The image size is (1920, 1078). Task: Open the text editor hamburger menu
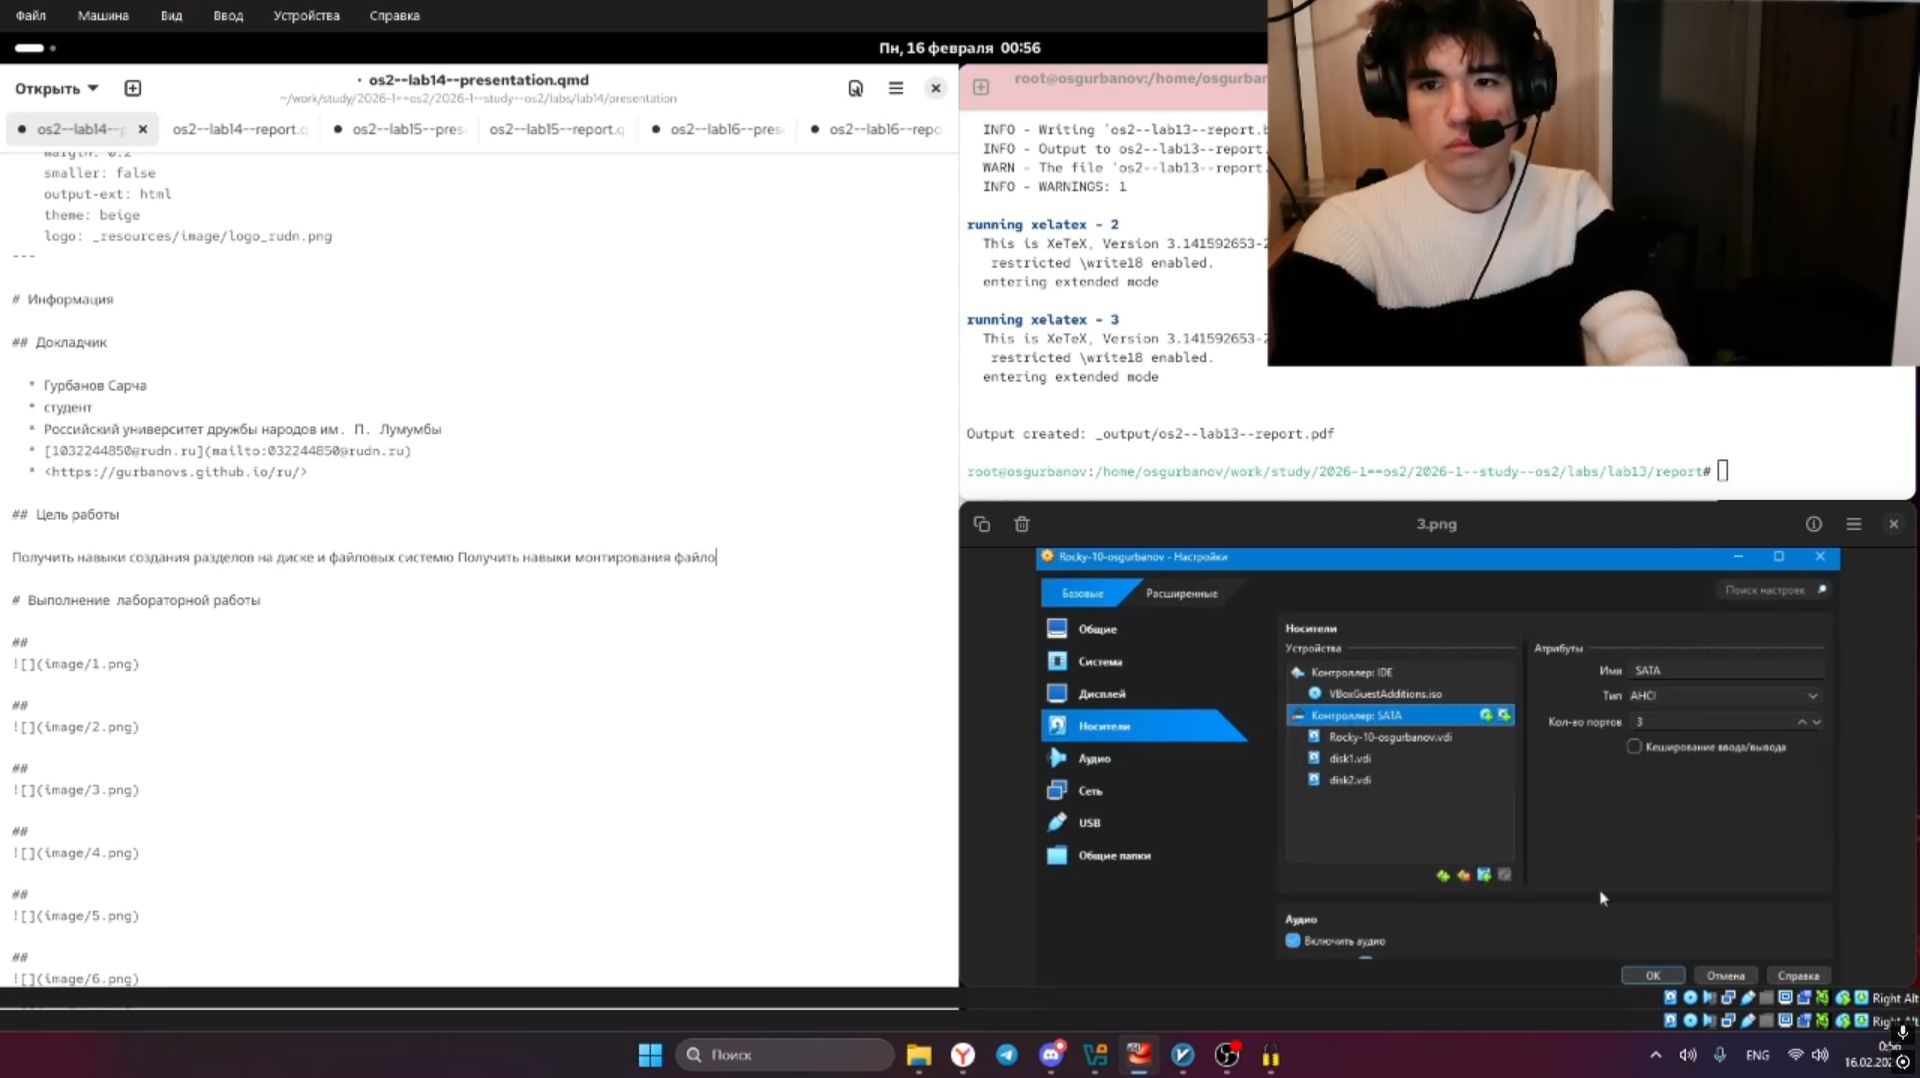pos(896,88)
